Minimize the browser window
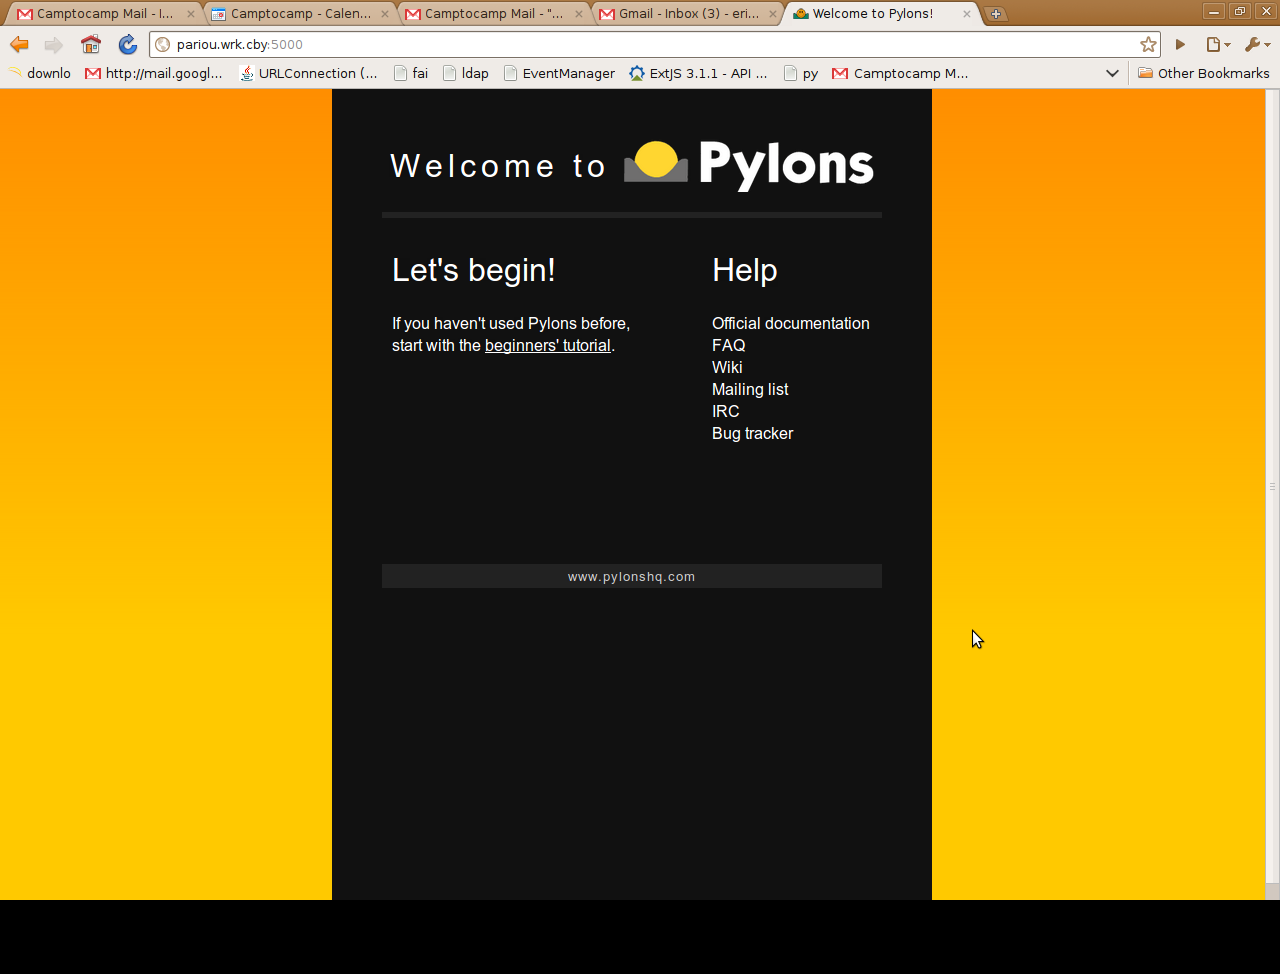The height and width of the screenshot is (974, 1280). [x=1213, y=12]
